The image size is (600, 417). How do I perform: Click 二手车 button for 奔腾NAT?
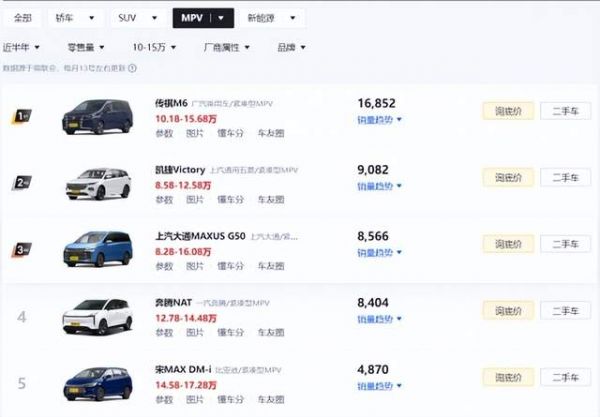point(565,311)
